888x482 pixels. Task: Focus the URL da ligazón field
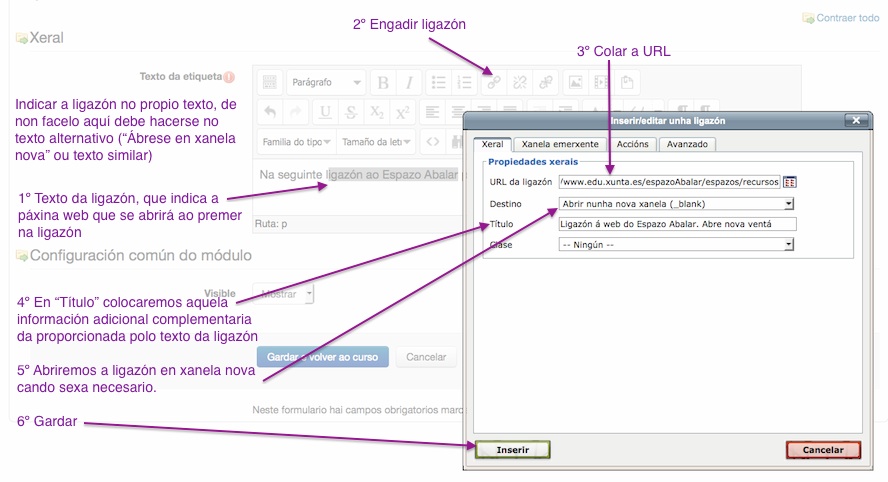click(669, 182)
